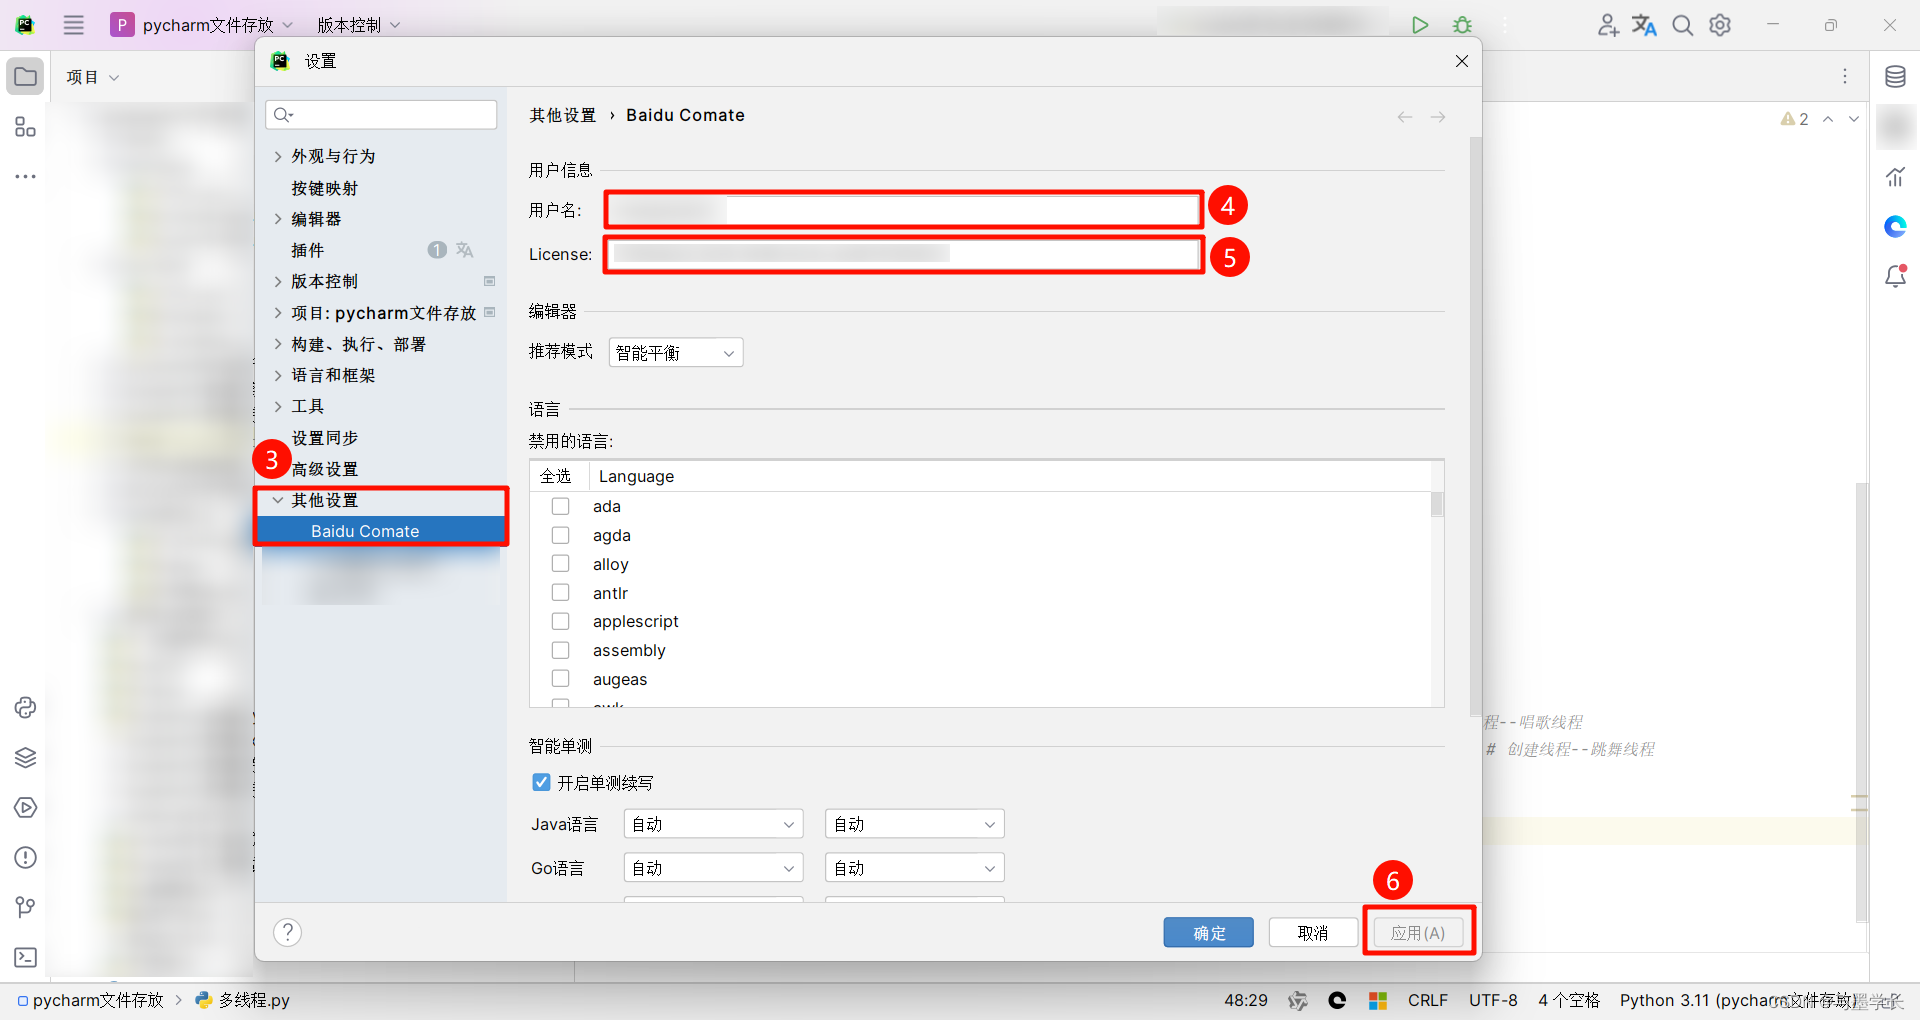
Task: Check the alloy language checkbox
Action: click(x=561, y=564)
